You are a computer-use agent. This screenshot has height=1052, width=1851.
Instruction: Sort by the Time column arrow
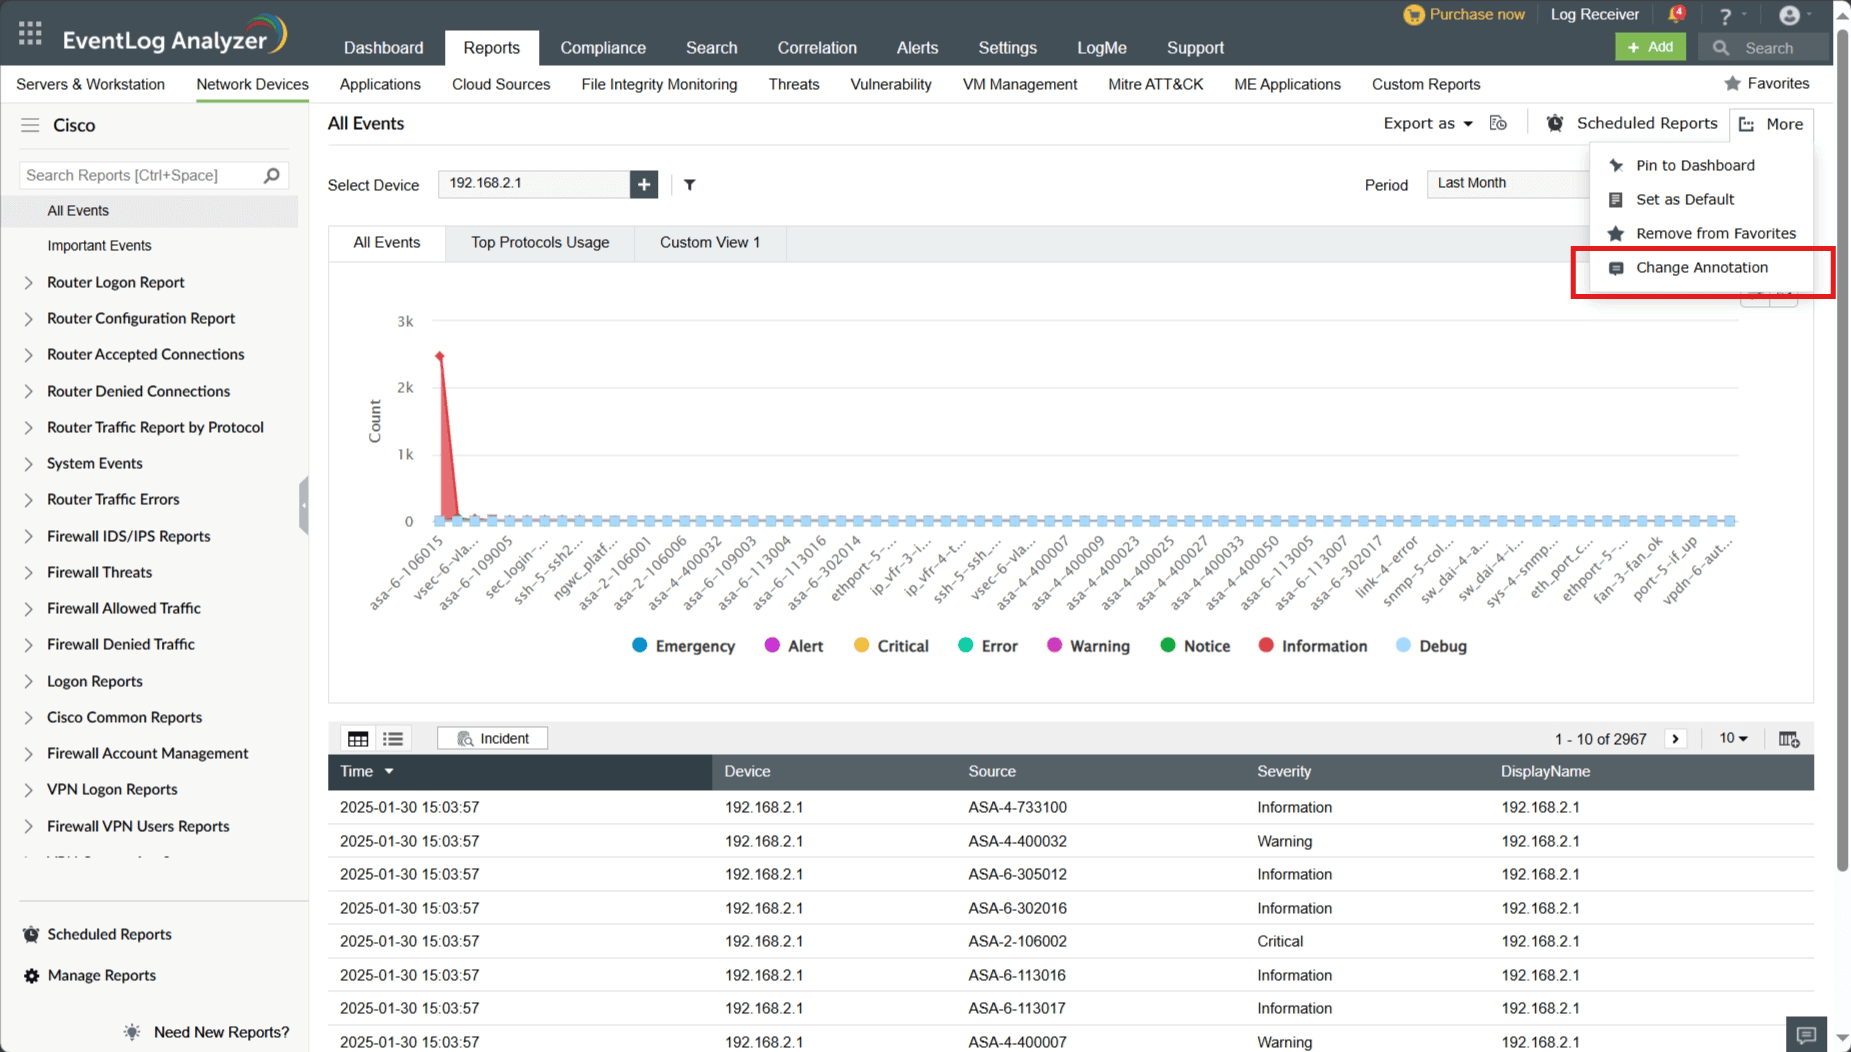pos(389,772)
